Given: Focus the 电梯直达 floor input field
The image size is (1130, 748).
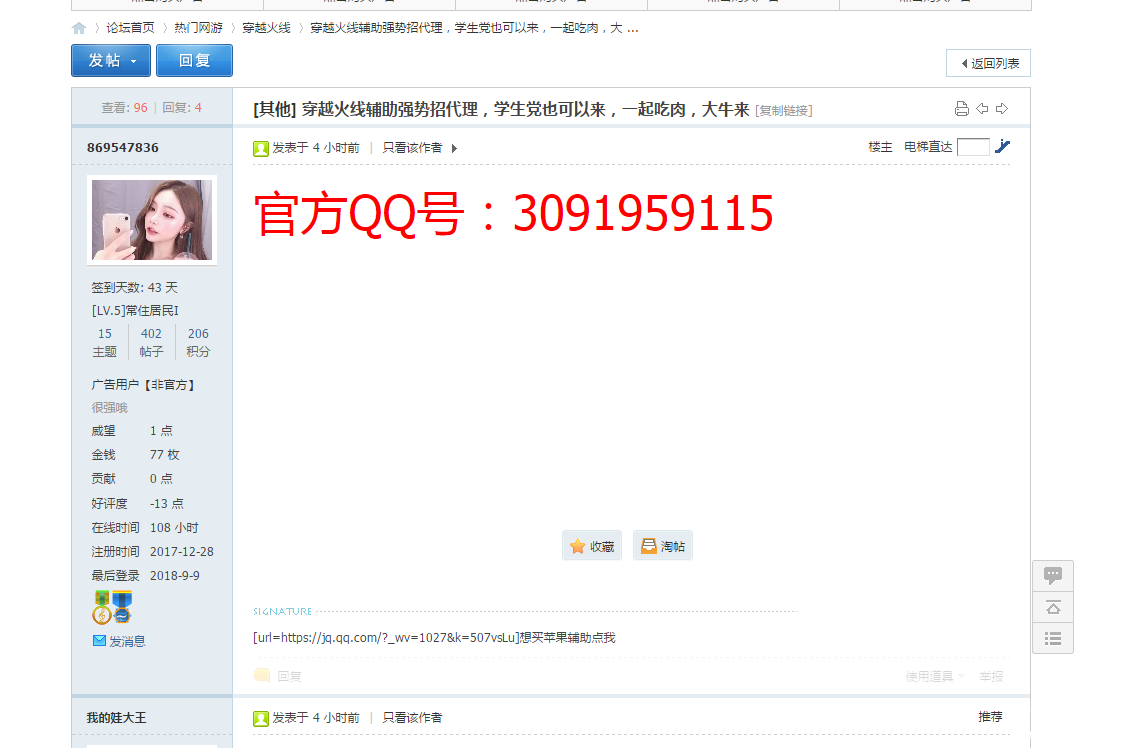Looking at the screenshot, I should [973, 147].
